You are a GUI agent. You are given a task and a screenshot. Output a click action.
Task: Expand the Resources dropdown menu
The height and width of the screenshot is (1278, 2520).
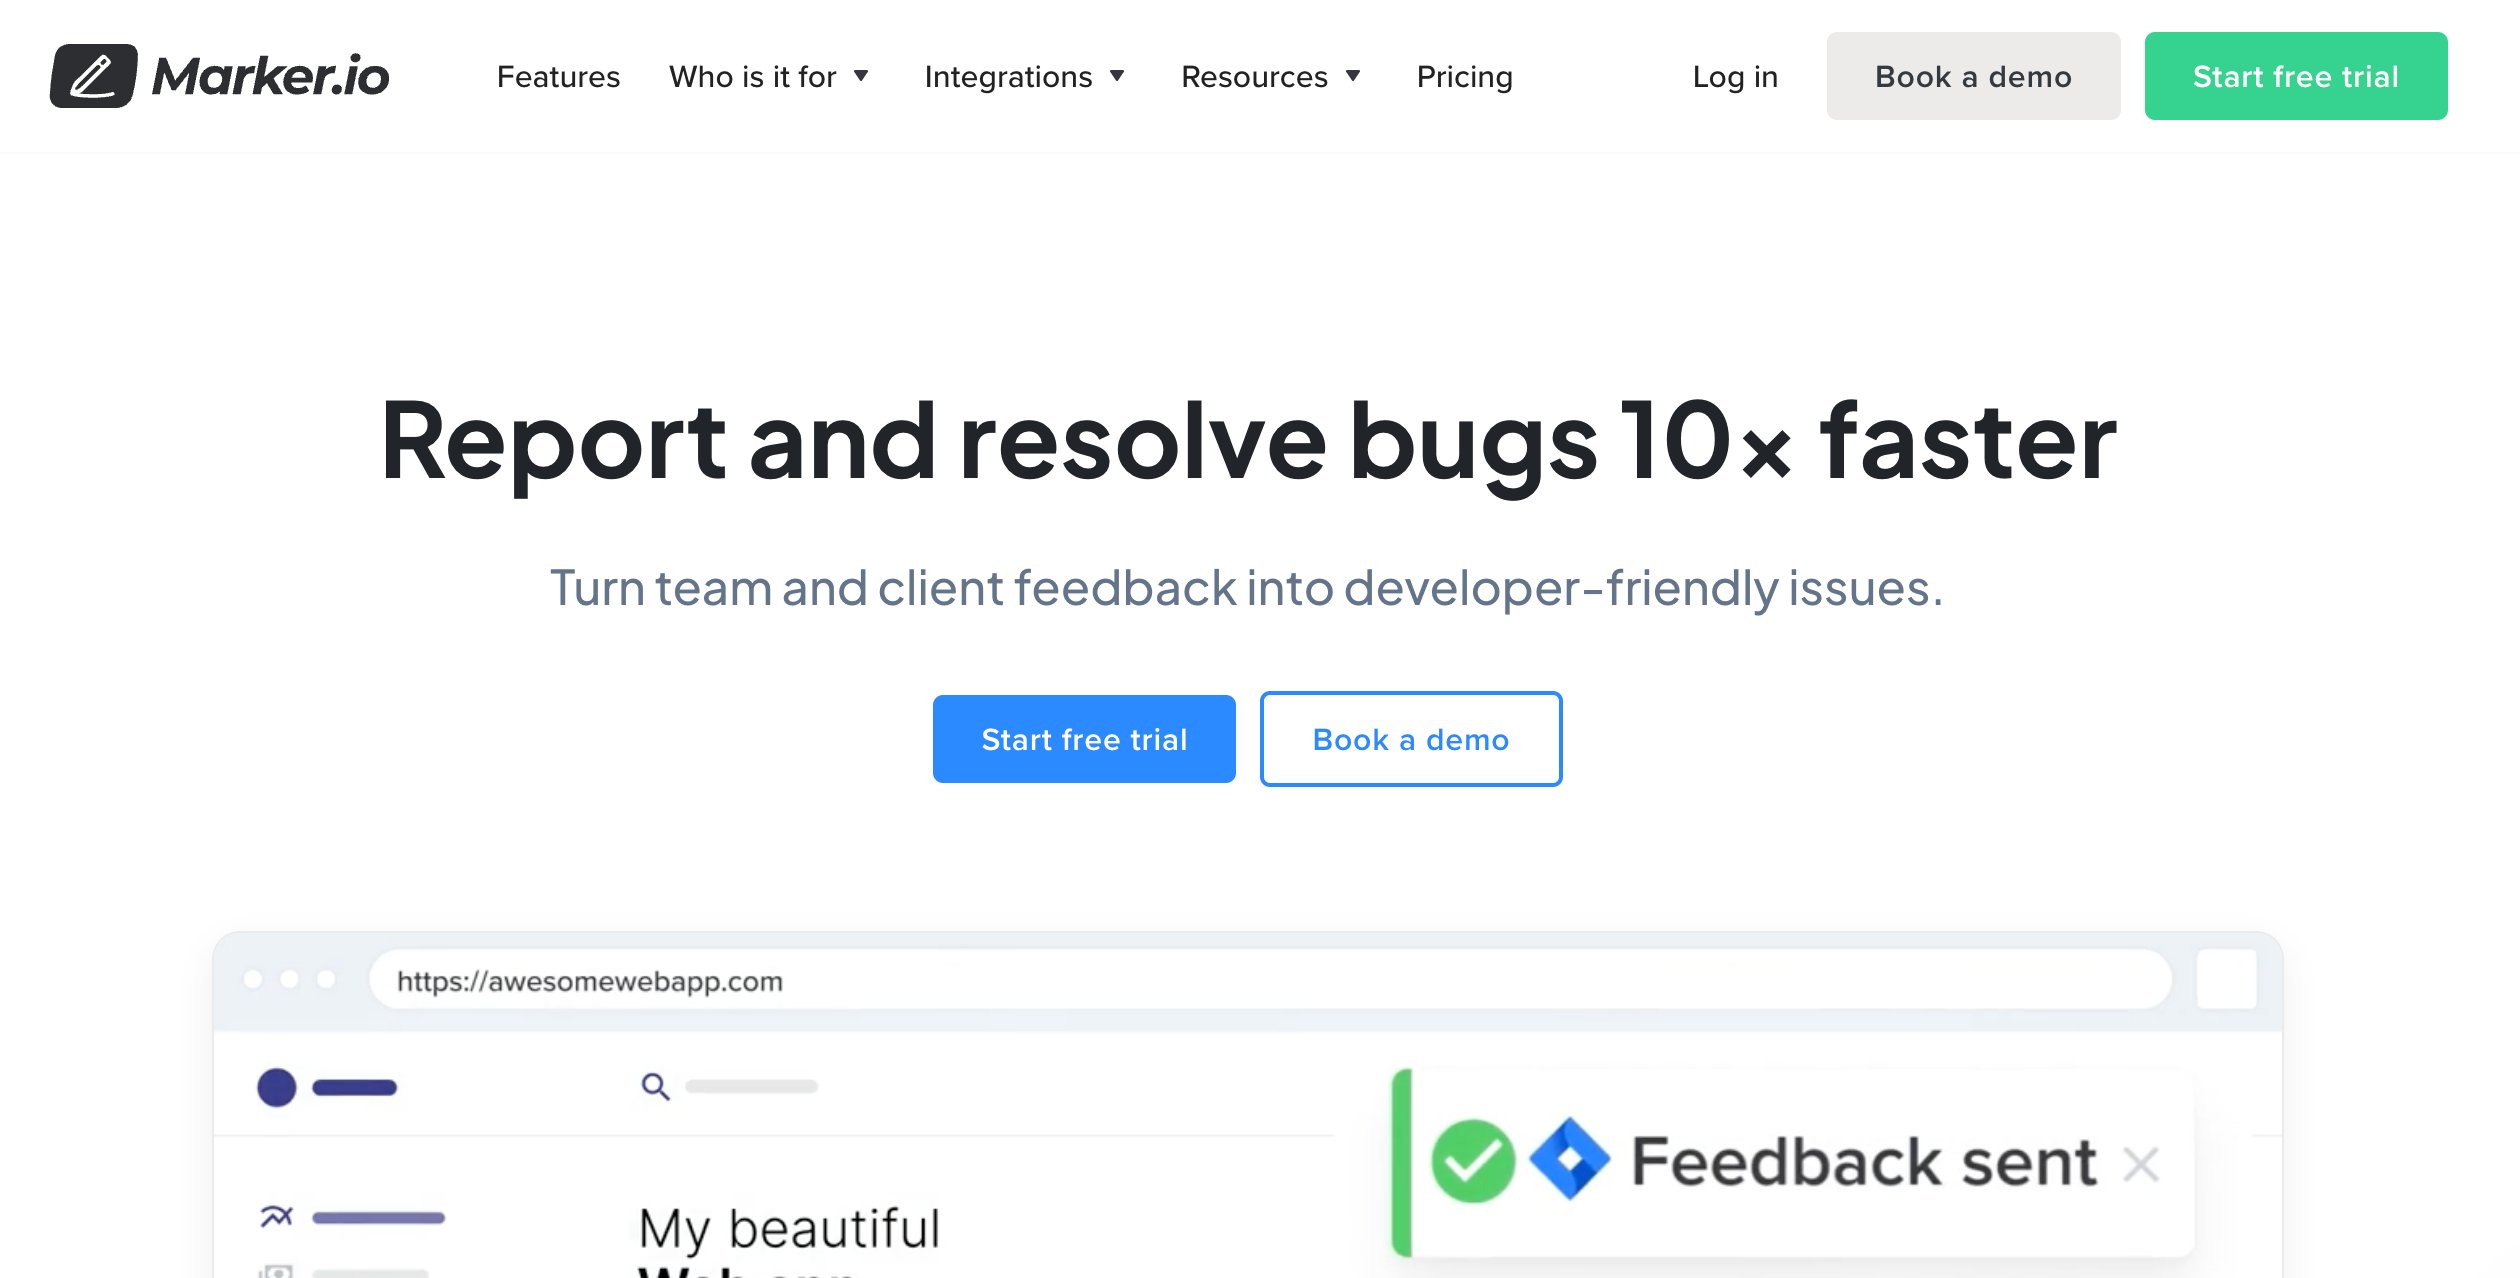(x=1273, y=75)
